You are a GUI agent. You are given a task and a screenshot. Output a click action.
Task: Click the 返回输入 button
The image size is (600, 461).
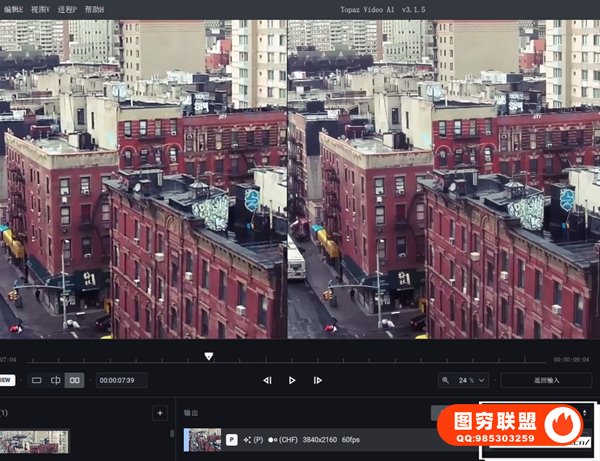click(546, 380)
